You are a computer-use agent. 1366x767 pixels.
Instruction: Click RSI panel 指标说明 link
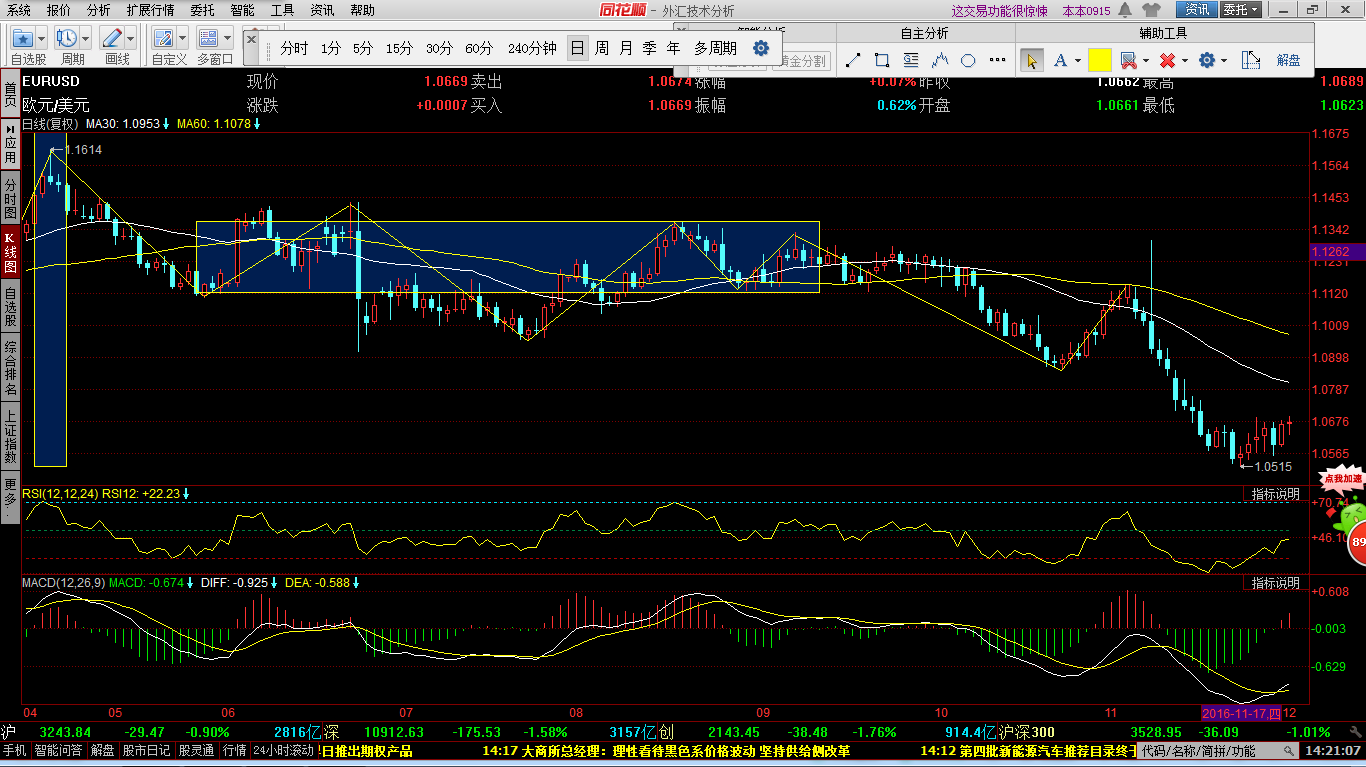coord(1276,494)
